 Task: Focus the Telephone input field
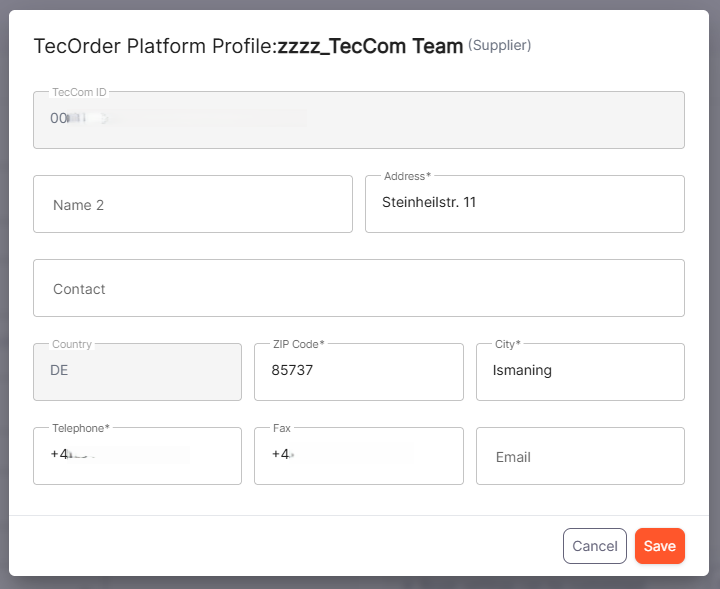137,456
